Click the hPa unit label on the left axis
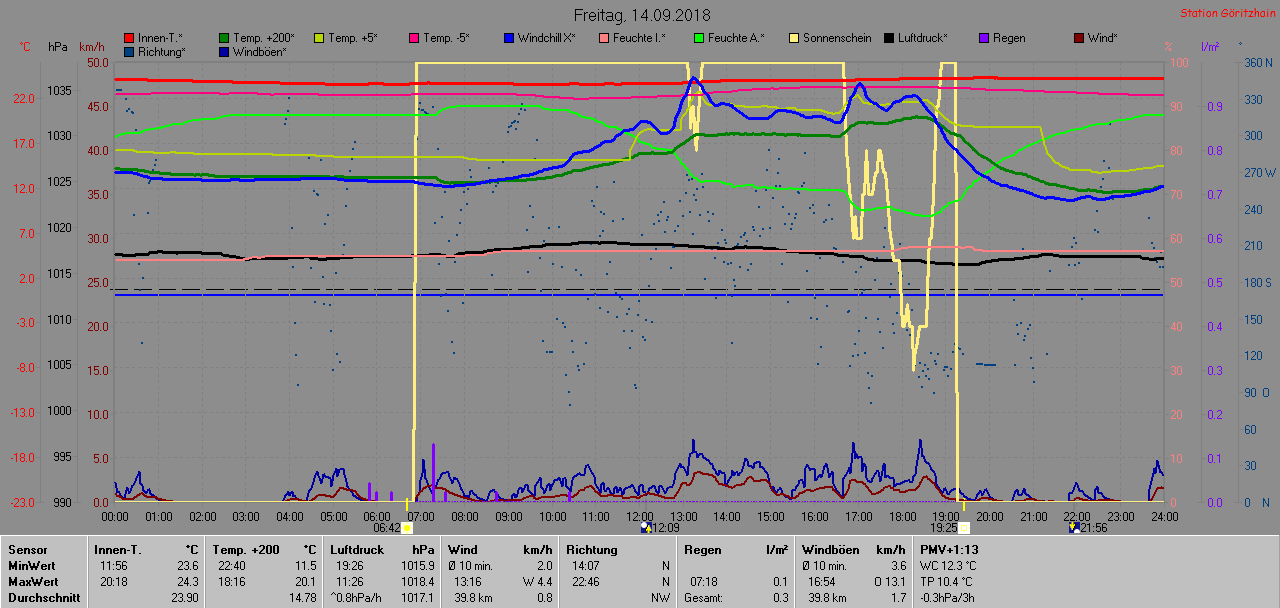The width and height of the screenshot is (1280, 608). [57, 48]
